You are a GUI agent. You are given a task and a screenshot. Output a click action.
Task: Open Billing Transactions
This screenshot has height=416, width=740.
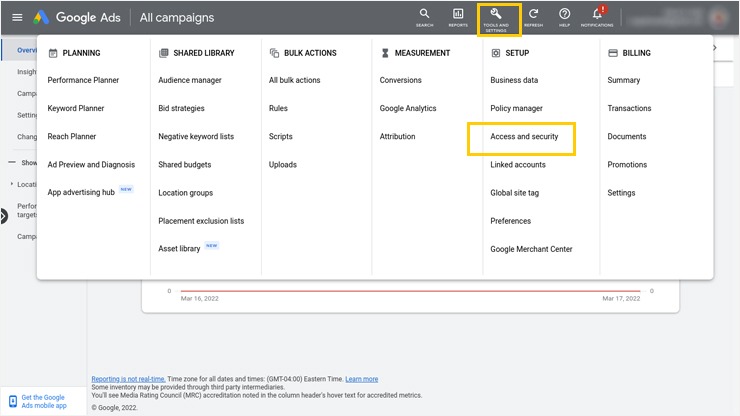coord(629,108)
